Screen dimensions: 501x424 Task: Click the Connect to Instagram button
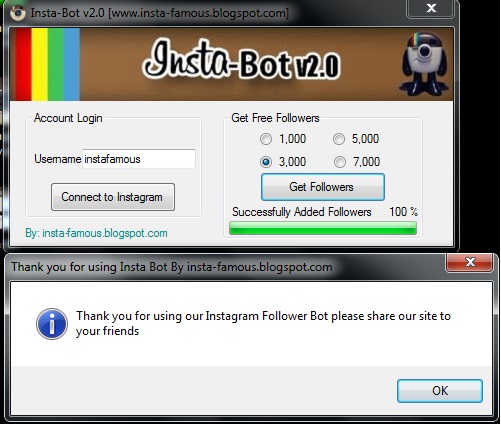(x=113, y=197)
